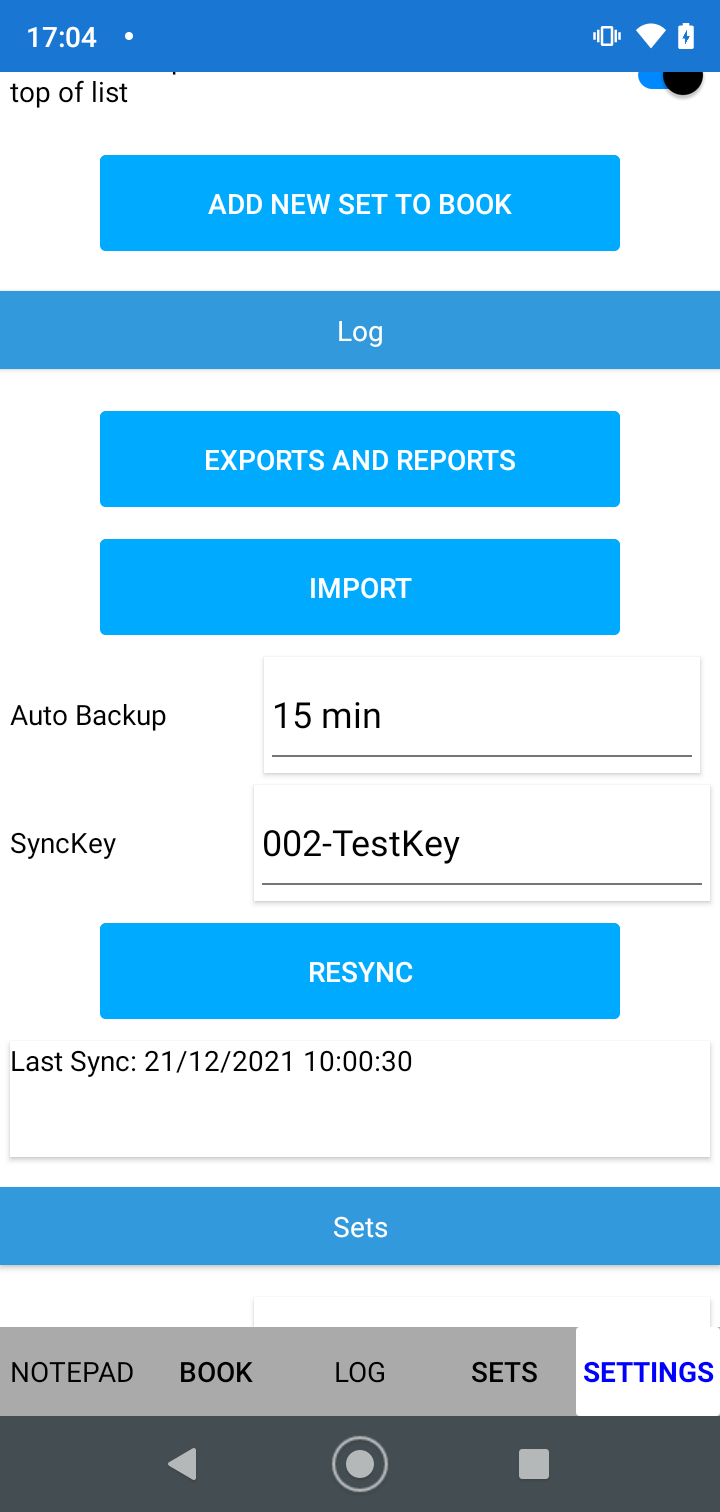Open recent apps via the square icon

[533, 1463]
